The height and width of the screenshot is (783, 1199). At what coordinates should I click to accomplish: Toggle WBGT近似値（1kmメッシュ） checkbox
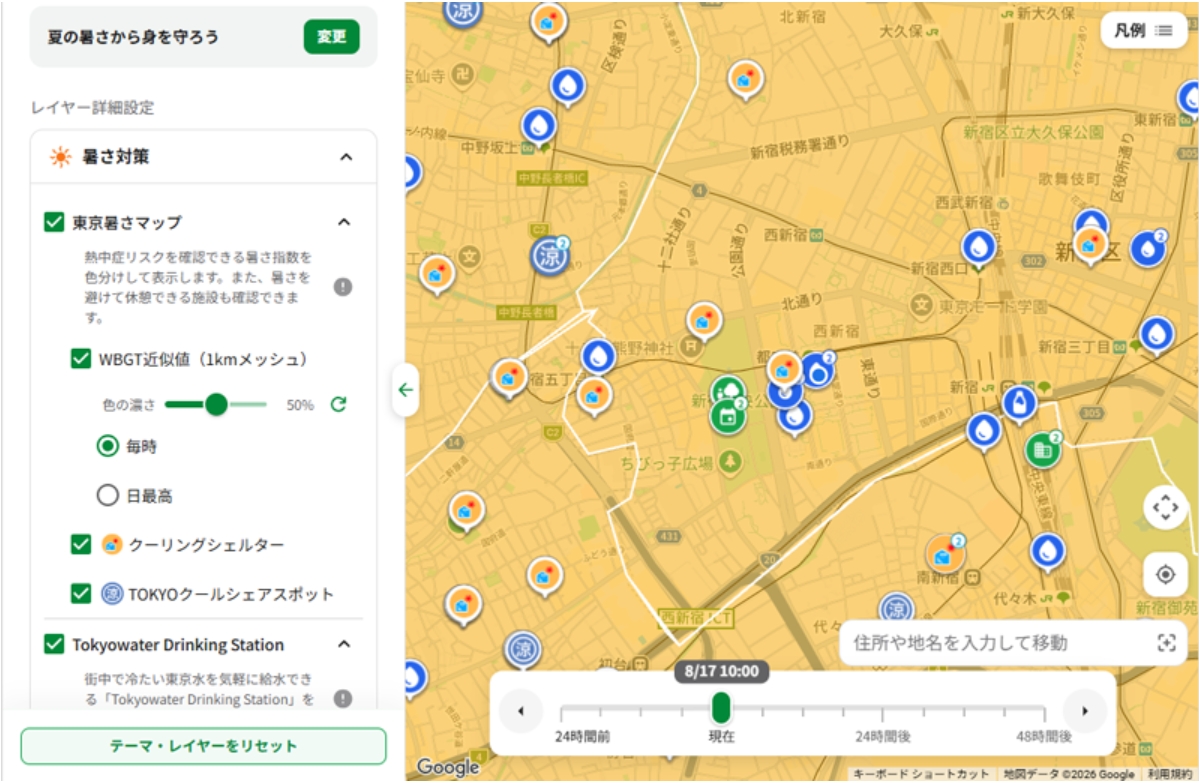click(80, 359)
